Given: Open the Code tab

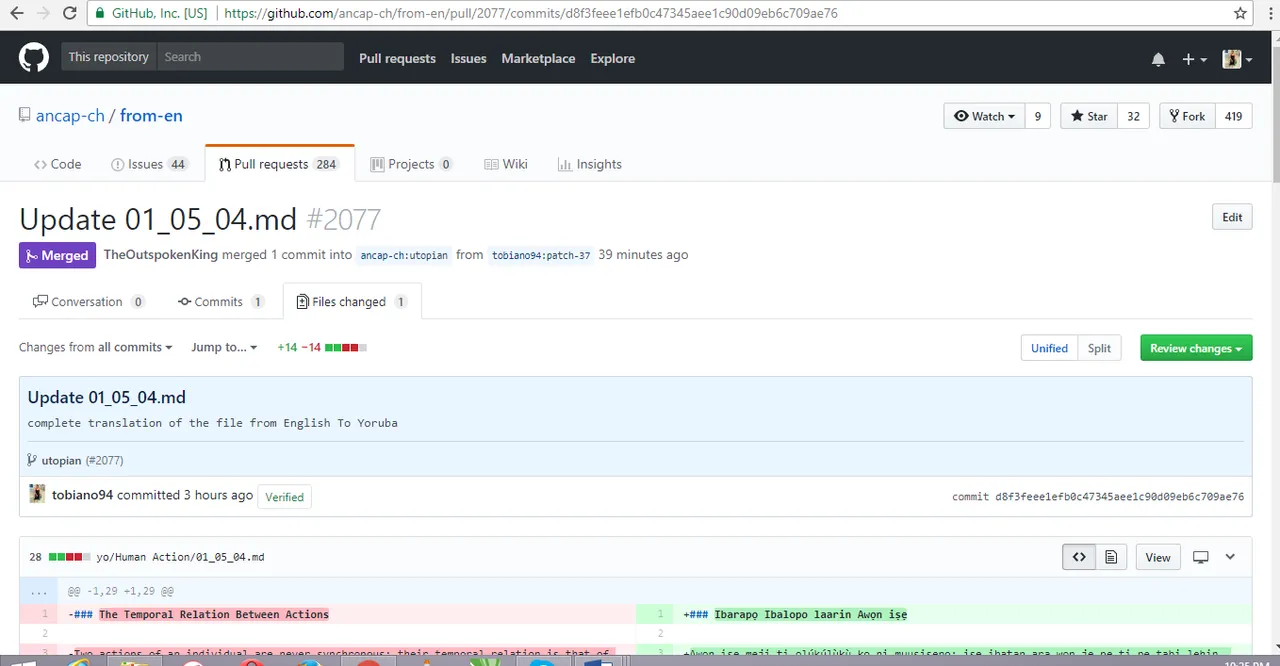Looking at the screenshot, I should [57, 164].
